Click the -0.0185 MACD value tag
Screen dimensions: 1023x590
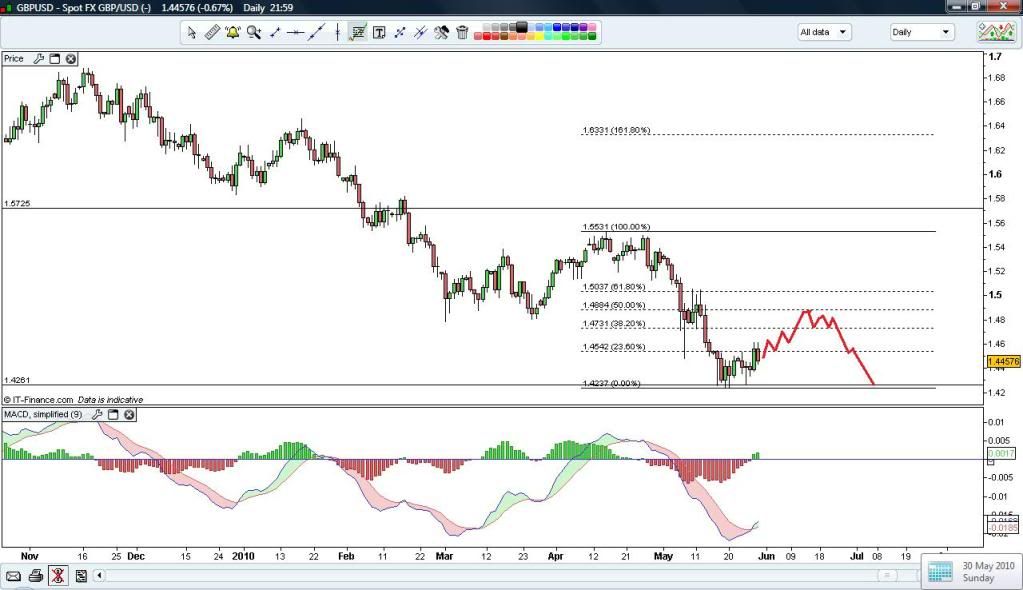(x=1003, y=527)
